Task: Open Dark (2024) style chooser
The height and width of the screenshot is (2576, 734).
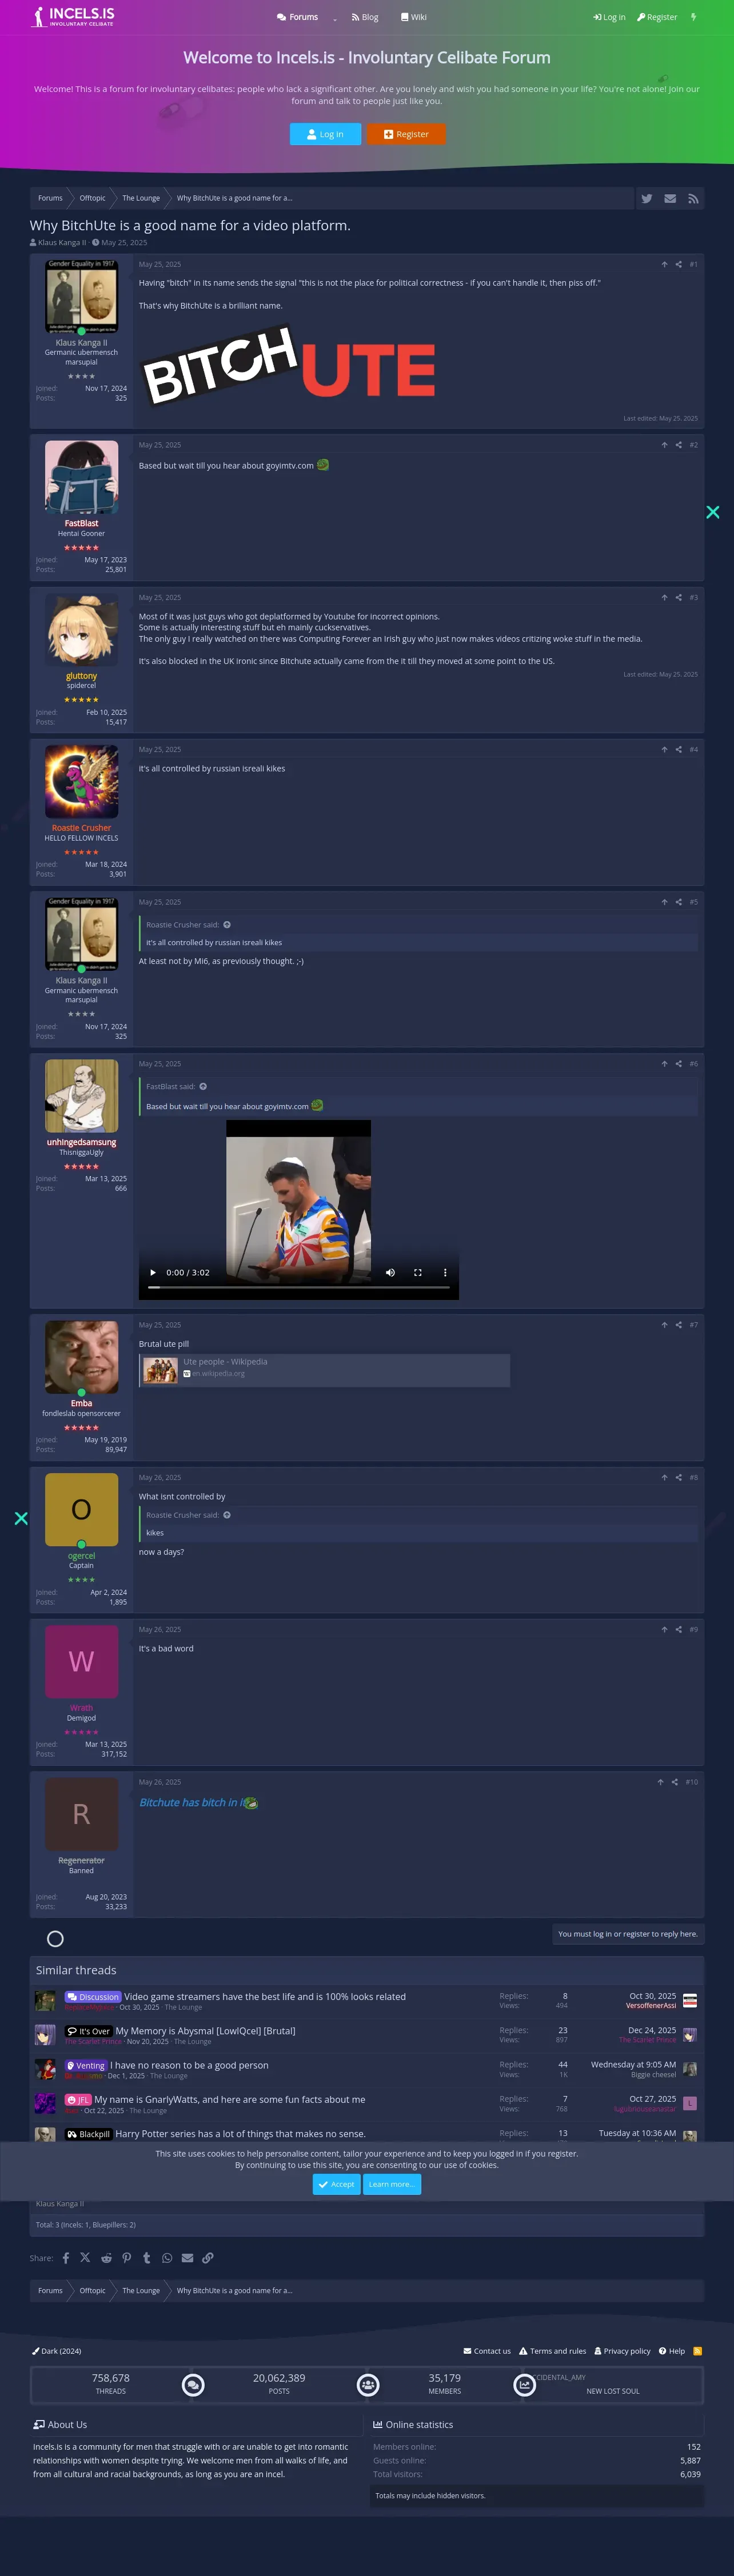Action: pyautogui.click(x=57, y=2351)
